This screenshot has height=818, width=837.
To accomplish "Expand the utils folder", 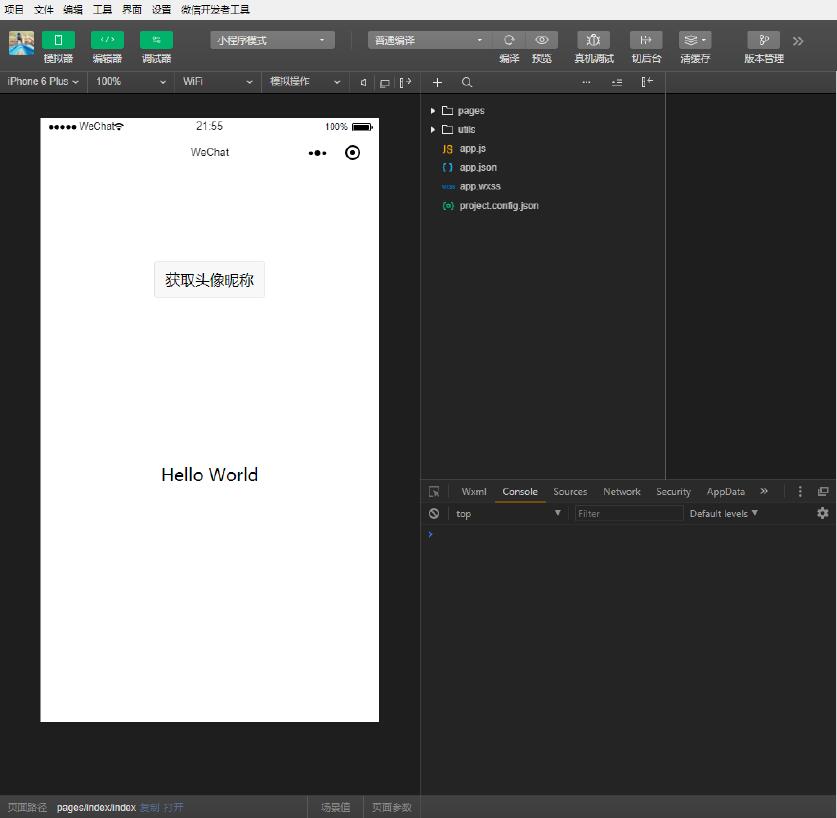I will (433, 129).
